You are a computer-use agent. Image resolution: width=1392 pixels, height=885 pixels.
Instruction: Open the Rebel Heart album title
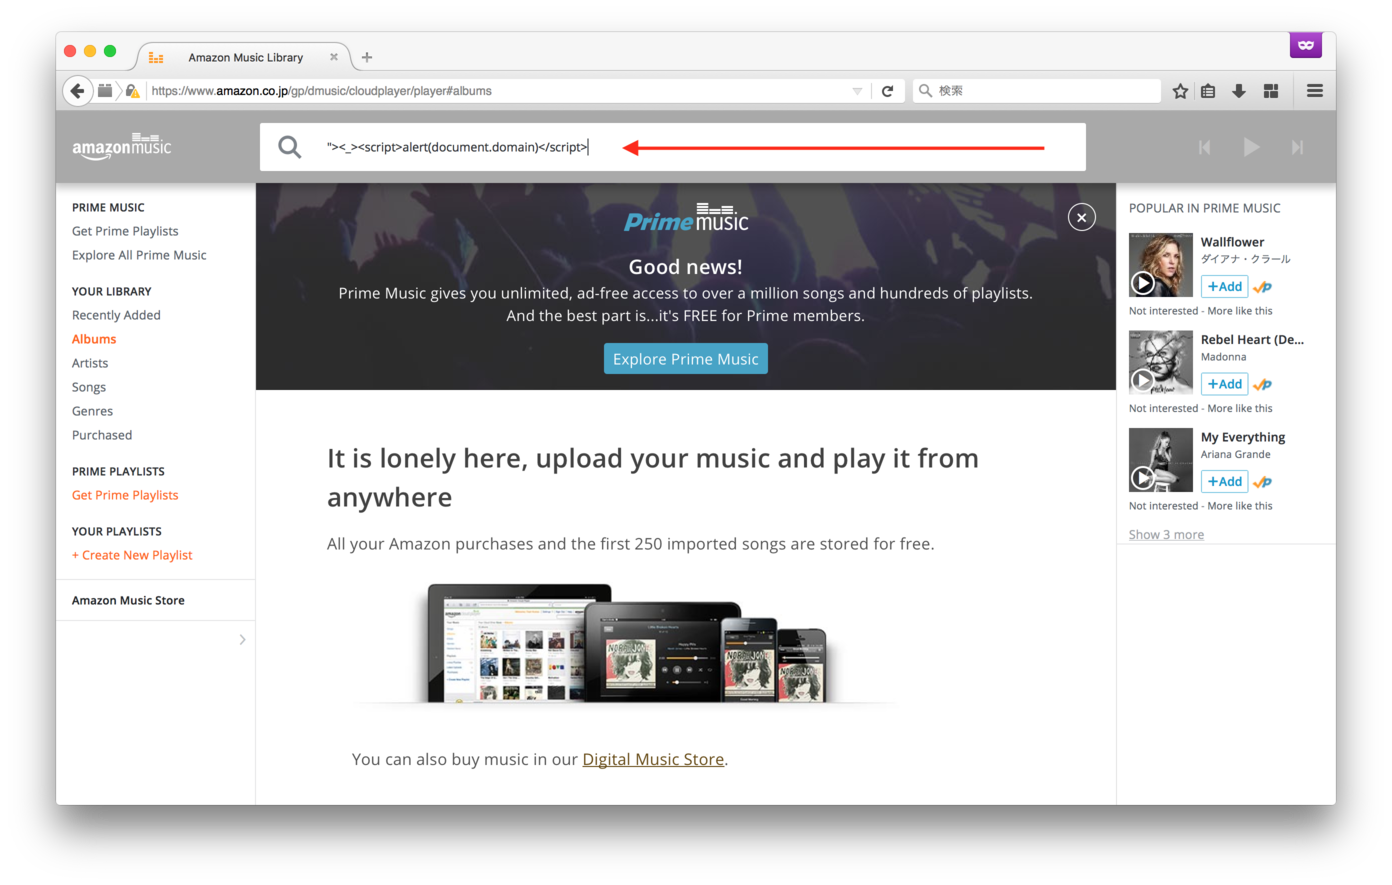[1252, 340]
